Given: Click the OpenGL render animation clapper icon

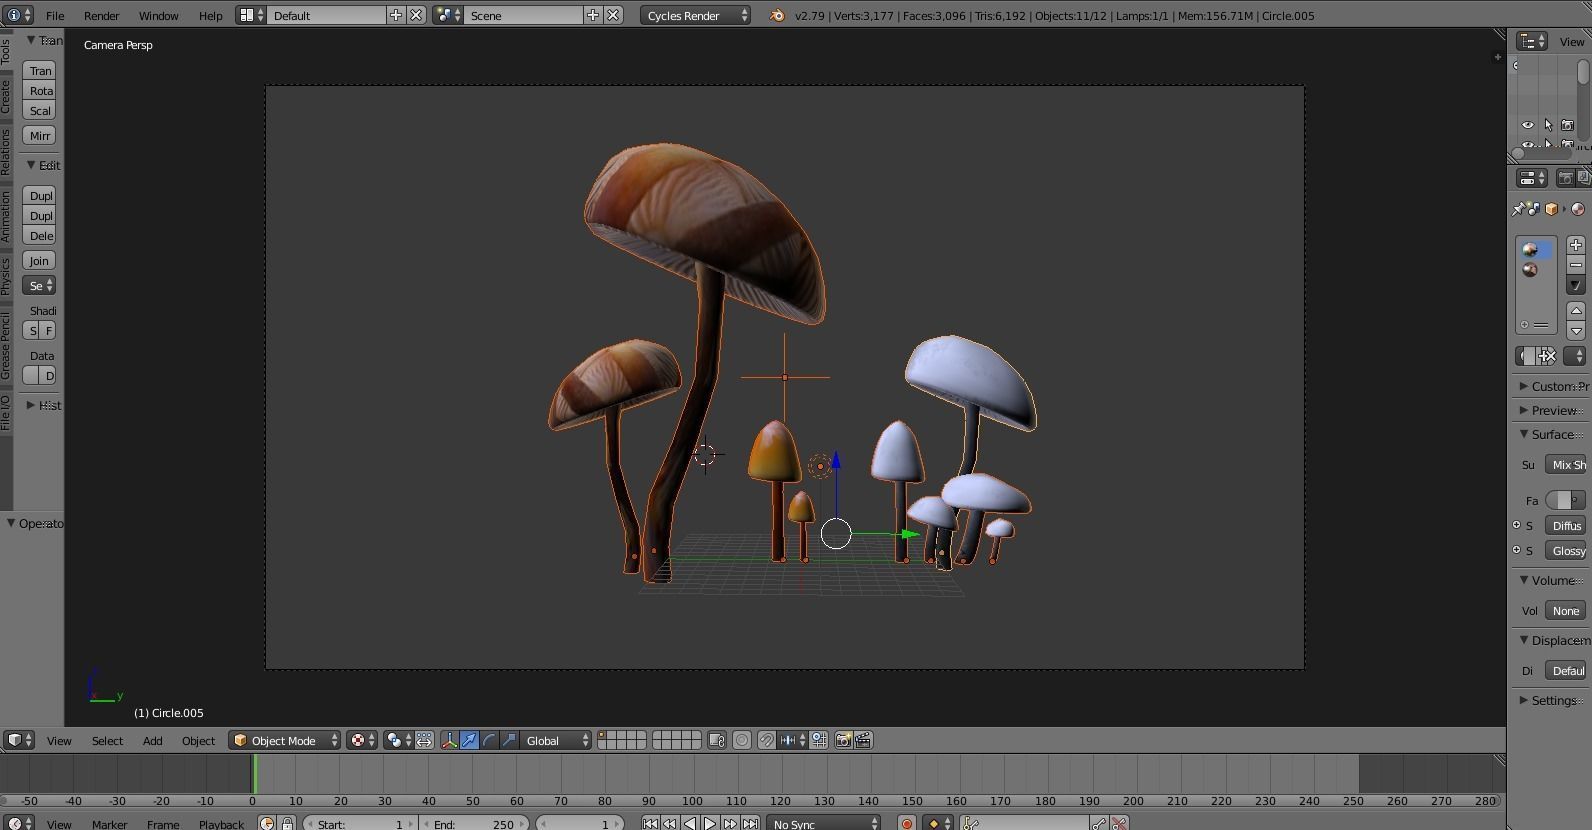Looking at the screenshot, I should click(x=863, y=740).
